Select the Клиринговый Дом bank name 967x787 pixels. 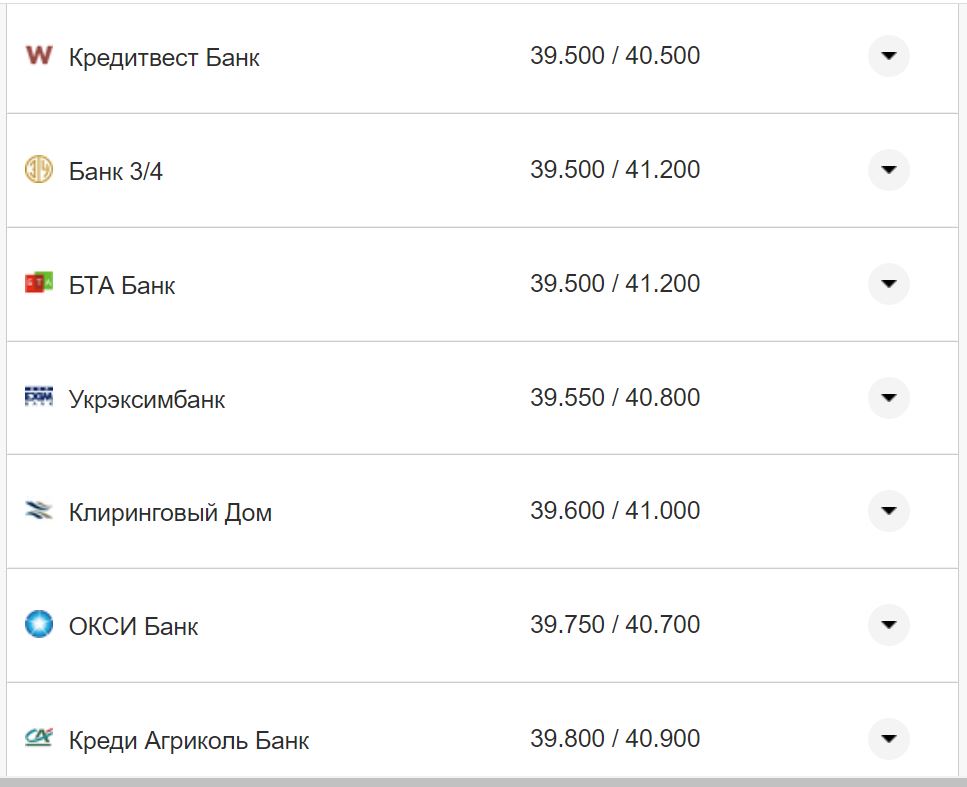[170, 513]
